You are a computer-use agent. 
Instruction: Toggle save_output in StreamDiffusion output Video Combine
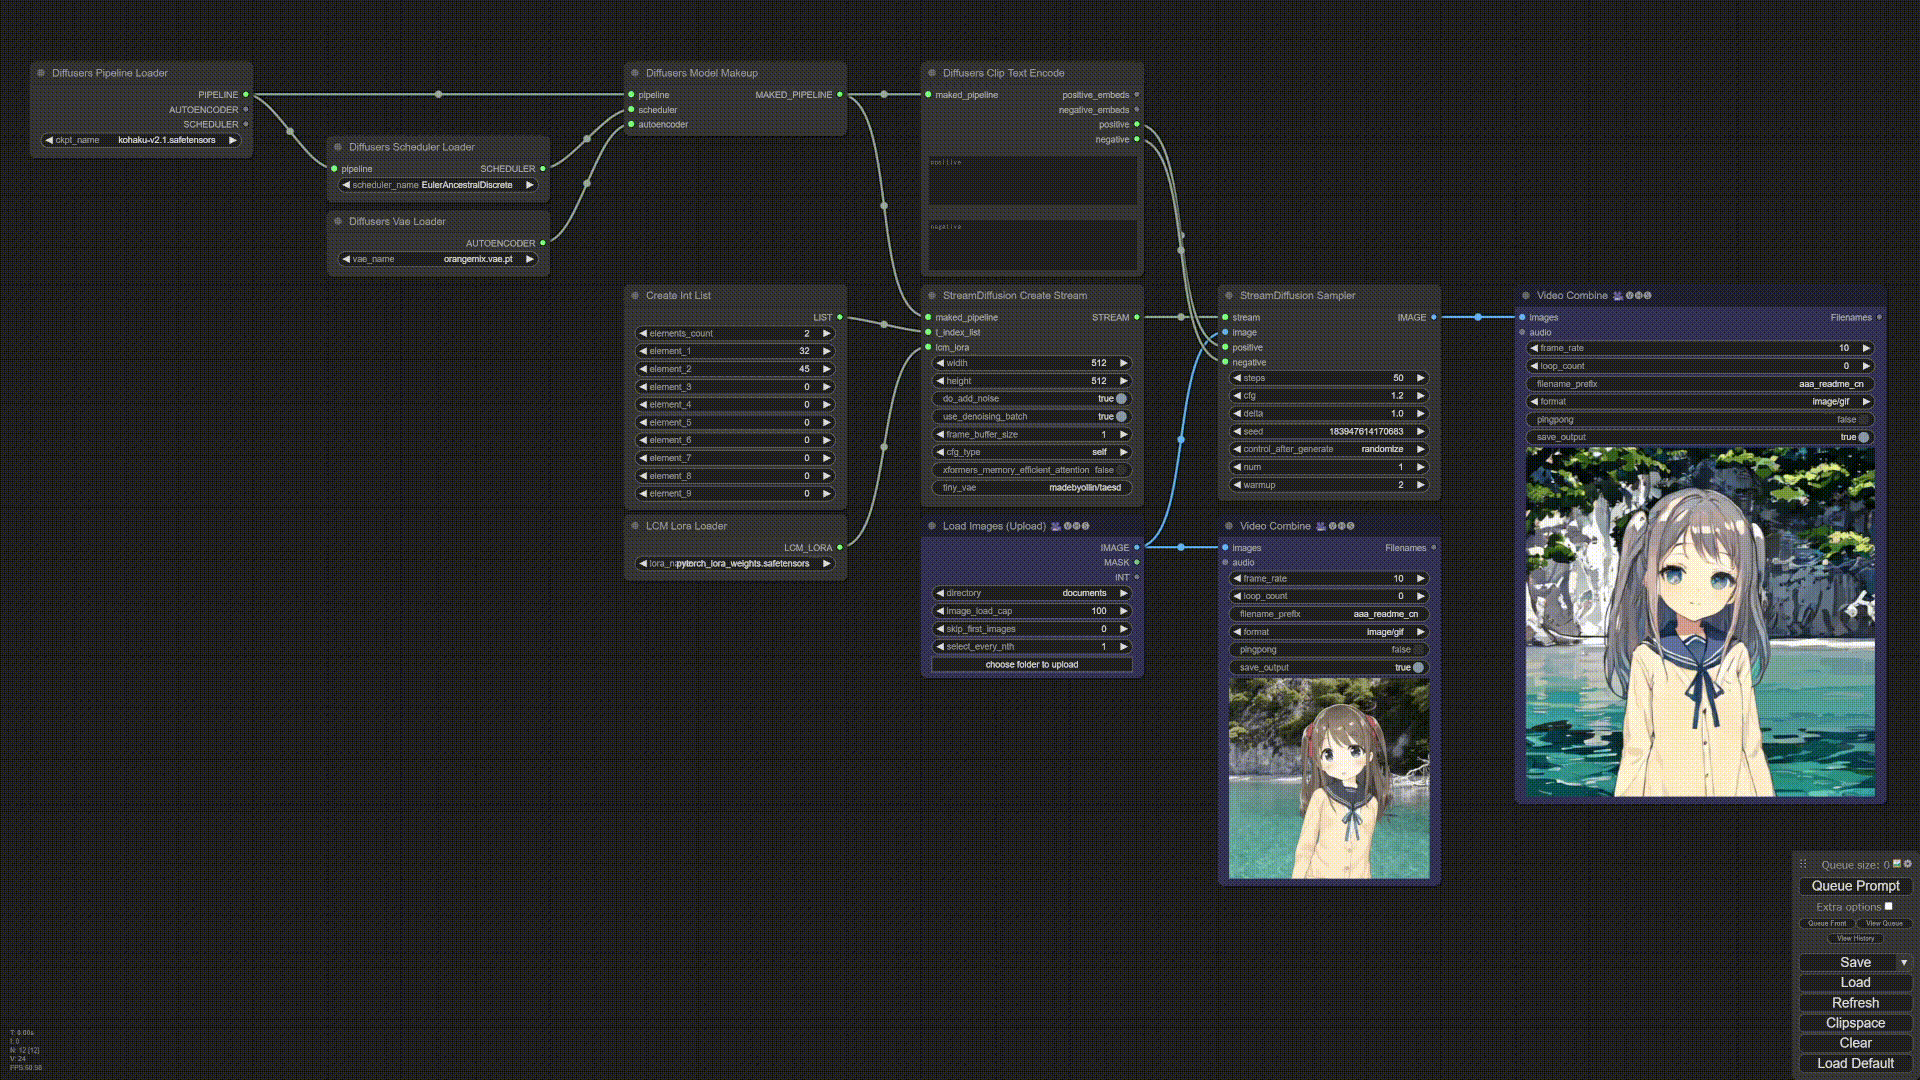click(1863, 438)
